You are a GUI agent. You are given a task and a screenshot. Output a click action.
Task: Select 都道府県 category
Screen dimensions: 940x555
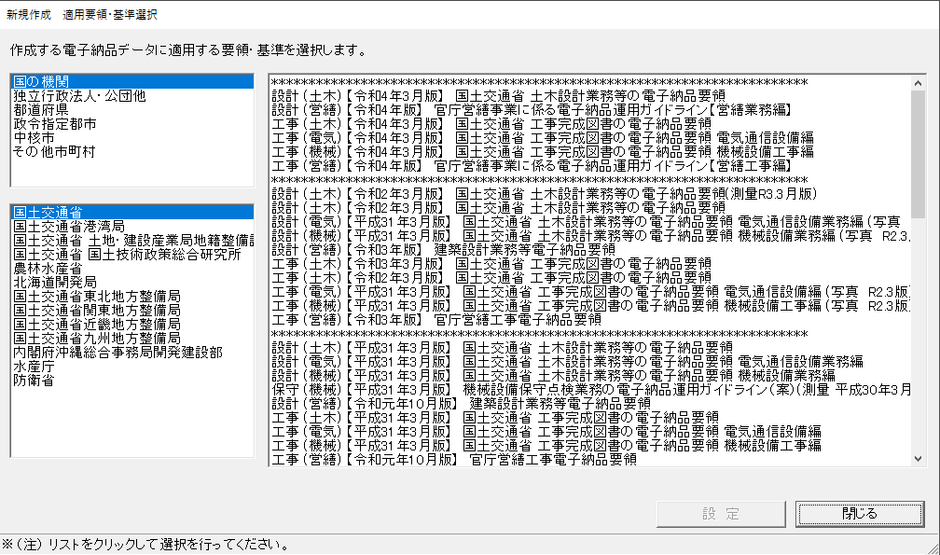pyautogui.click(x=132, y=110)
